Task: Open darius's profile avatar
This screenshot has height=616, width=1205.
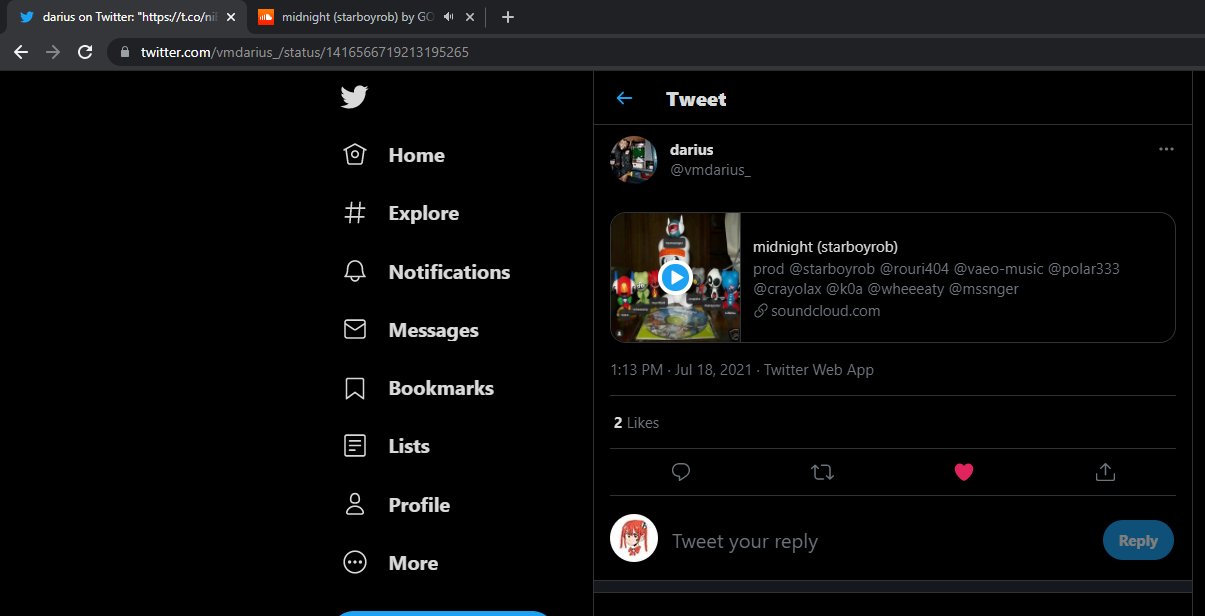Action: pos(633,159)
